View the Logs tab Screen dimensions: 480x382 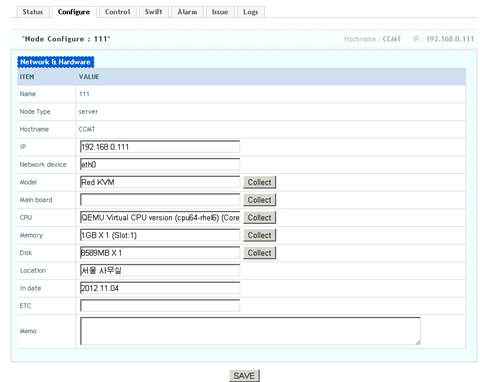251,12
